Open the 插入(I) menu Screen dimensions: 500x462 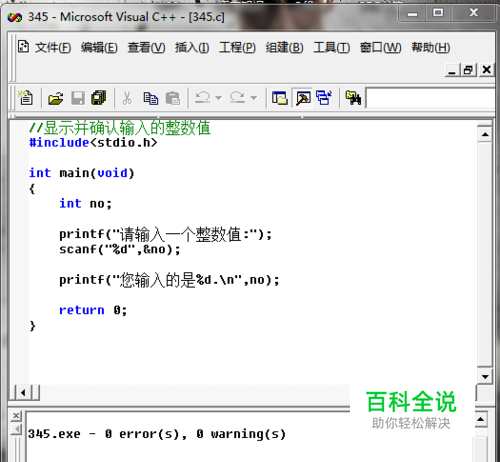click(x=192, y=48)
